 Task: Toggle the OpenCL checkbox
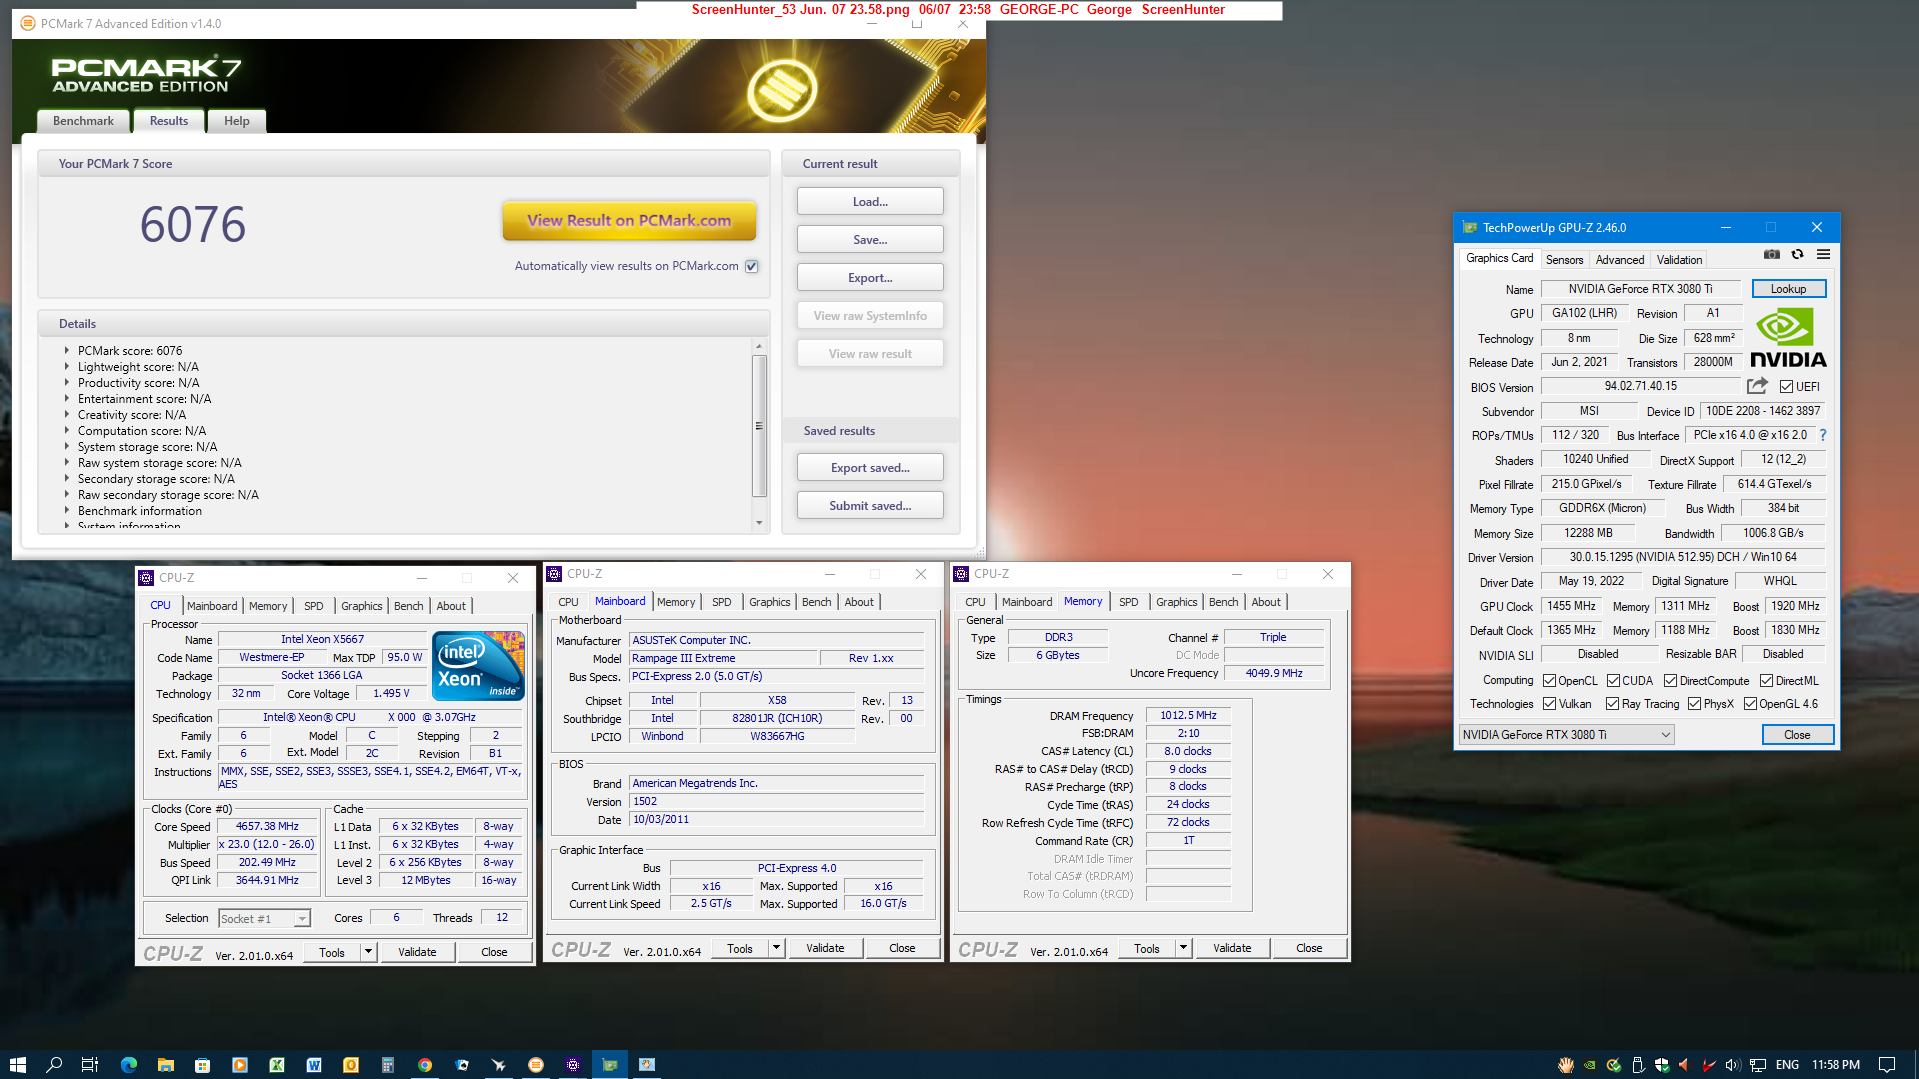click(x=1549, y=681)
